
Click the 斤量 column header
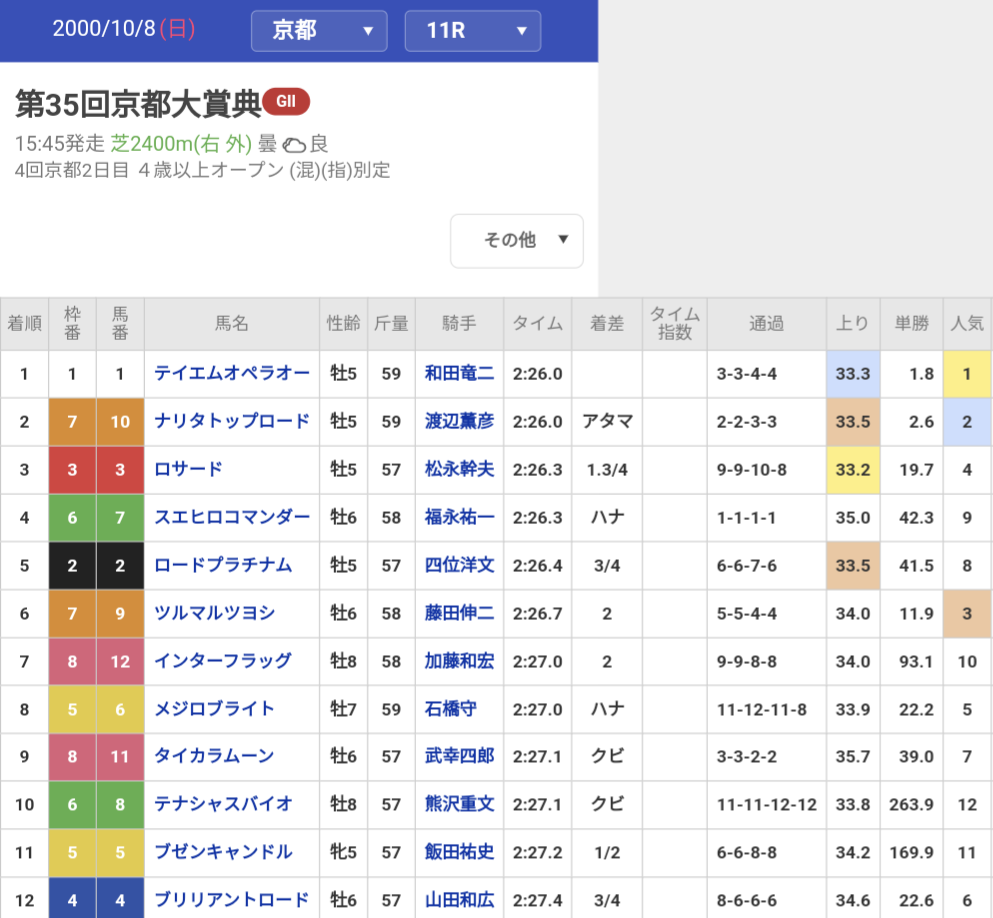[391, 324]
